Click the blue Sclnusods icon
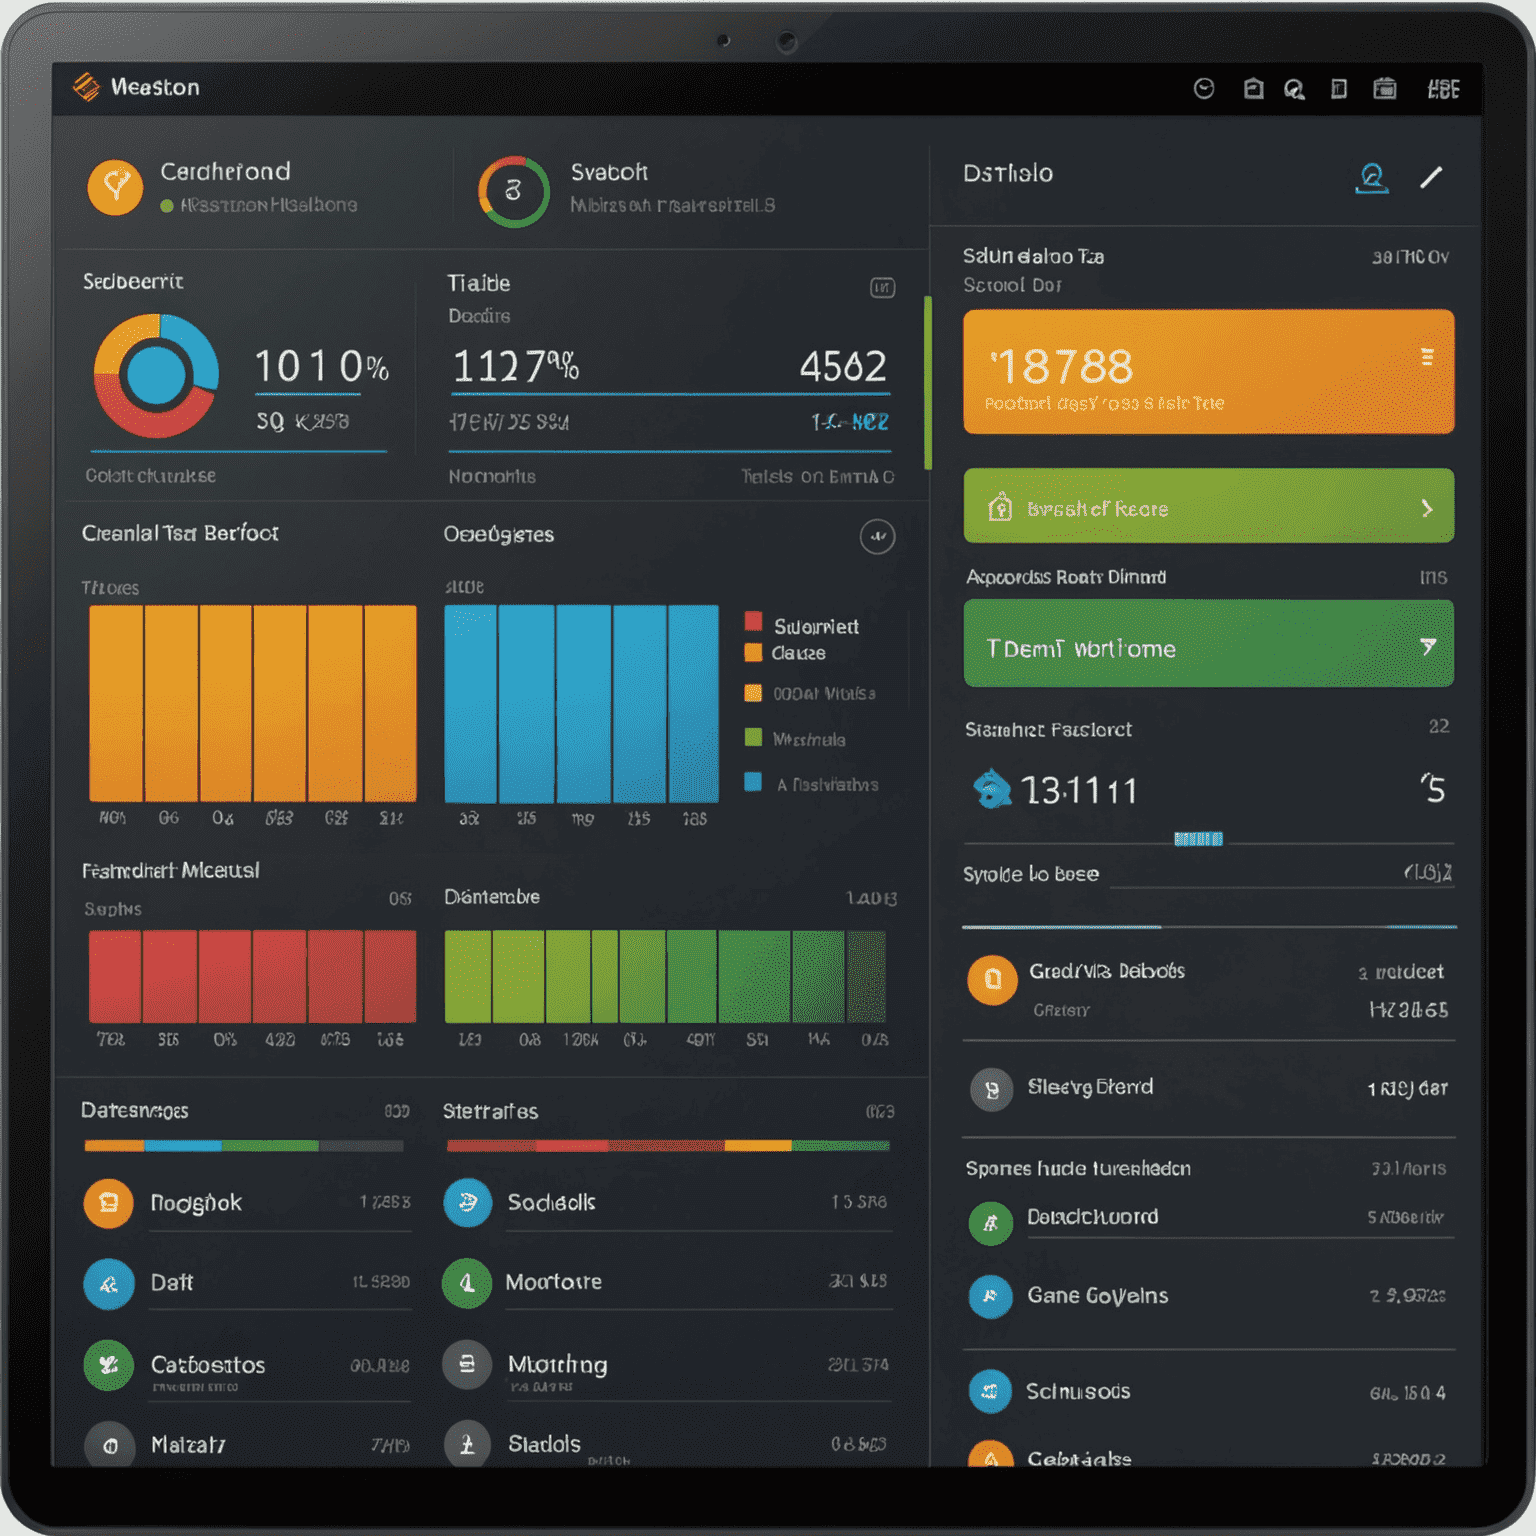The image size is (1536, 1536). point(990,1391)
